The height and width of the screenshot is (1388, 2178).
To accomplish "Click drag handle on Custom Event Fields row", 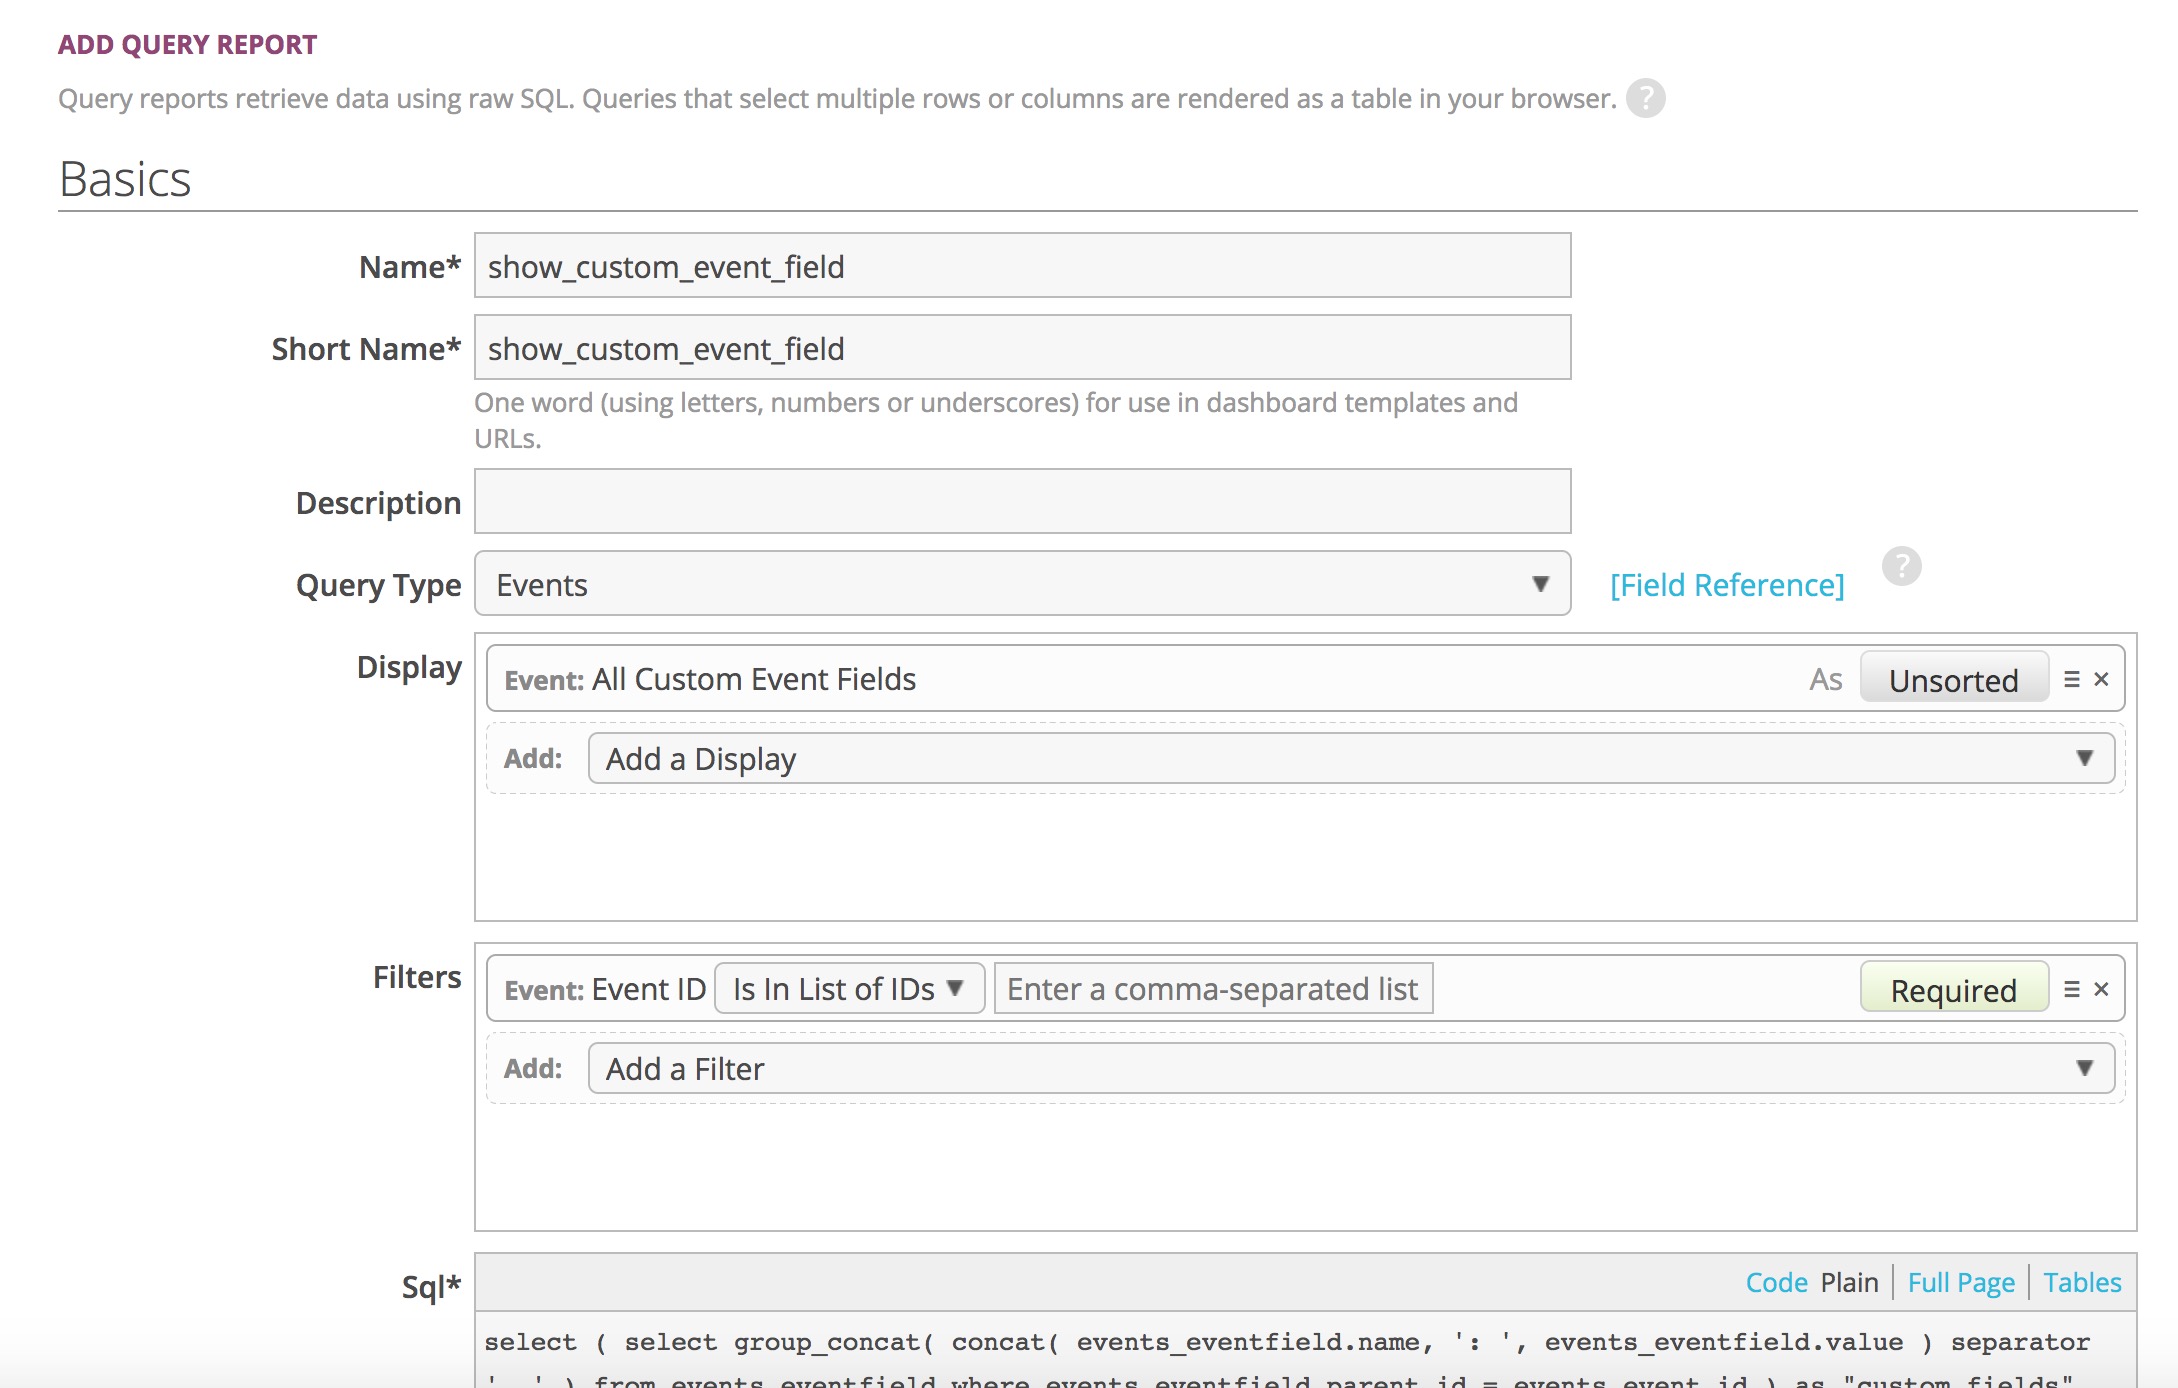I will pyautogui.click(x=2072, y=679).
